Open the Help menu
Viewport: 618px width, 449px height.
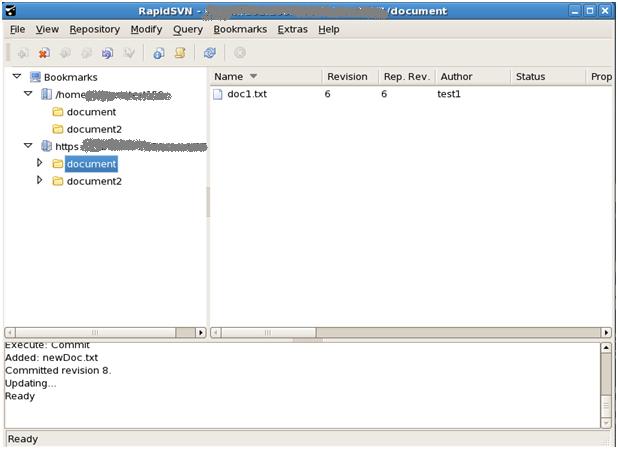point(329,30)
